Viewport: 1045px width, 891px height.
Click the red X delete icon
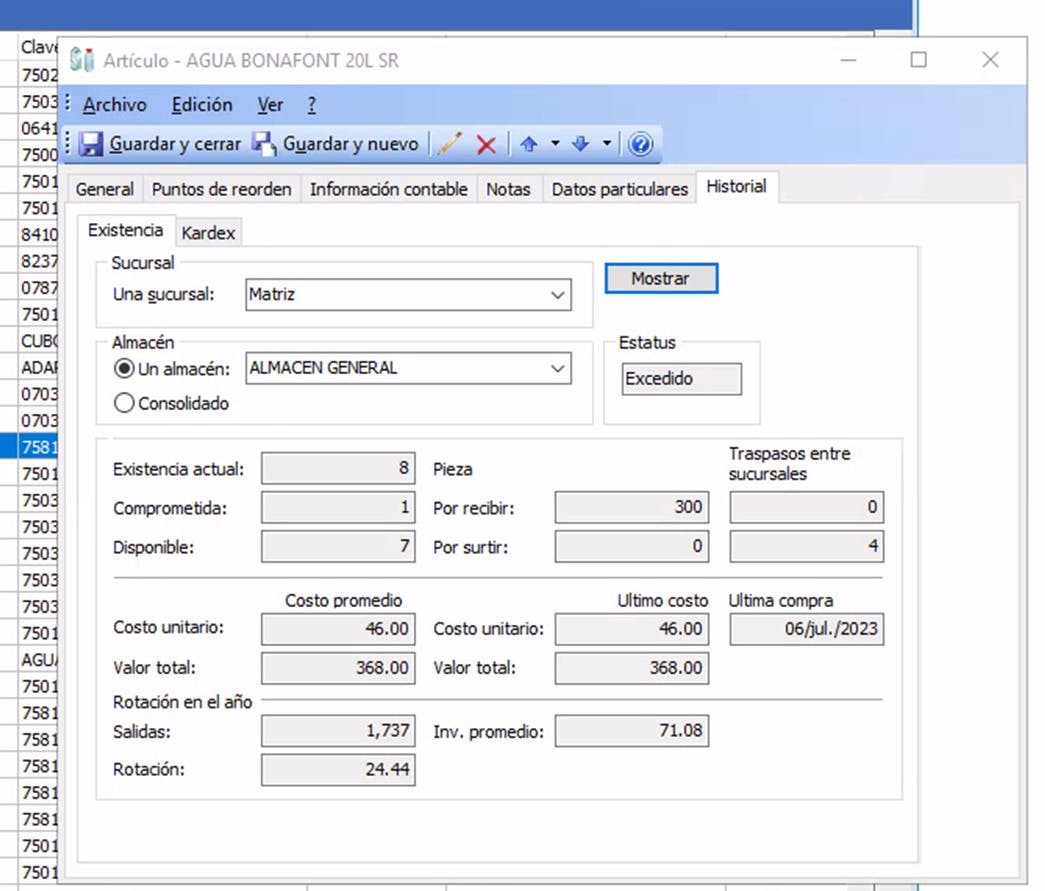click(486, 145)
